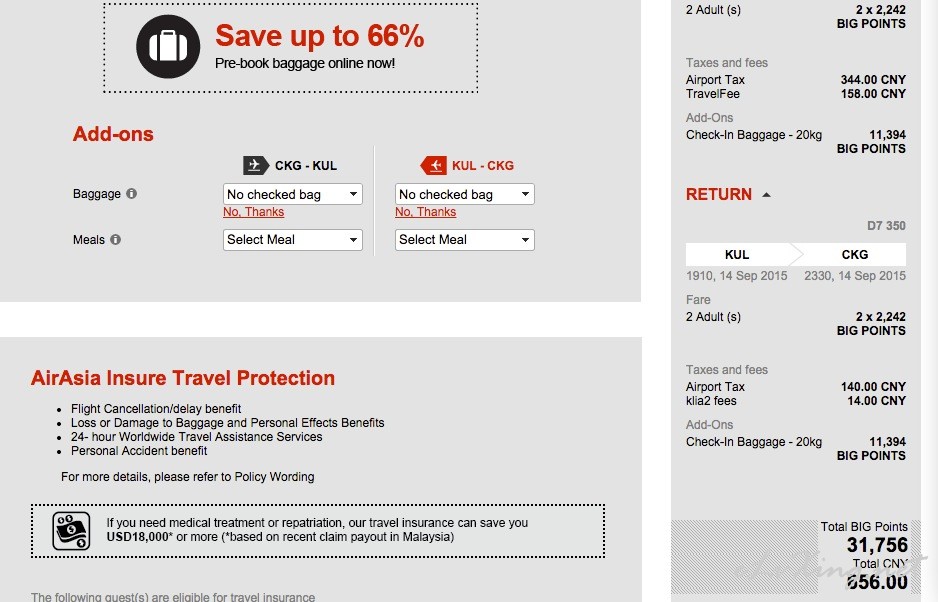Click the Total BIG Points value

click(877, 545)
